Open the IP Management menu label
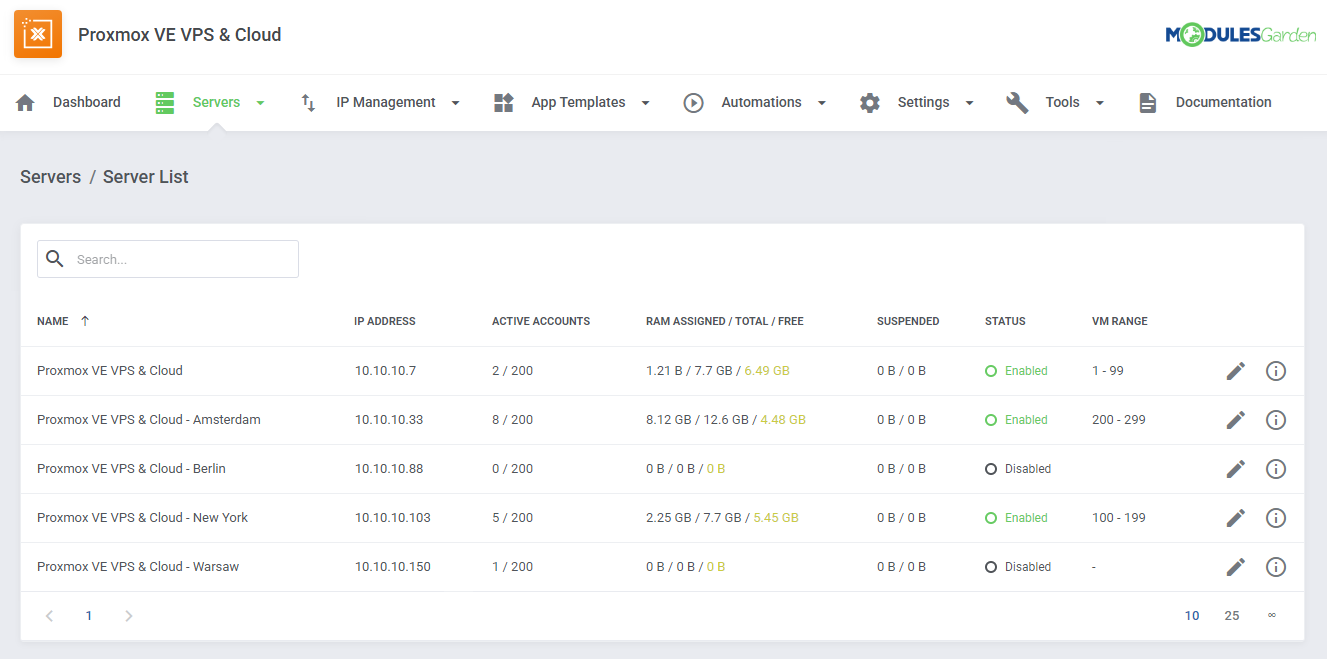 click(386, 102)
